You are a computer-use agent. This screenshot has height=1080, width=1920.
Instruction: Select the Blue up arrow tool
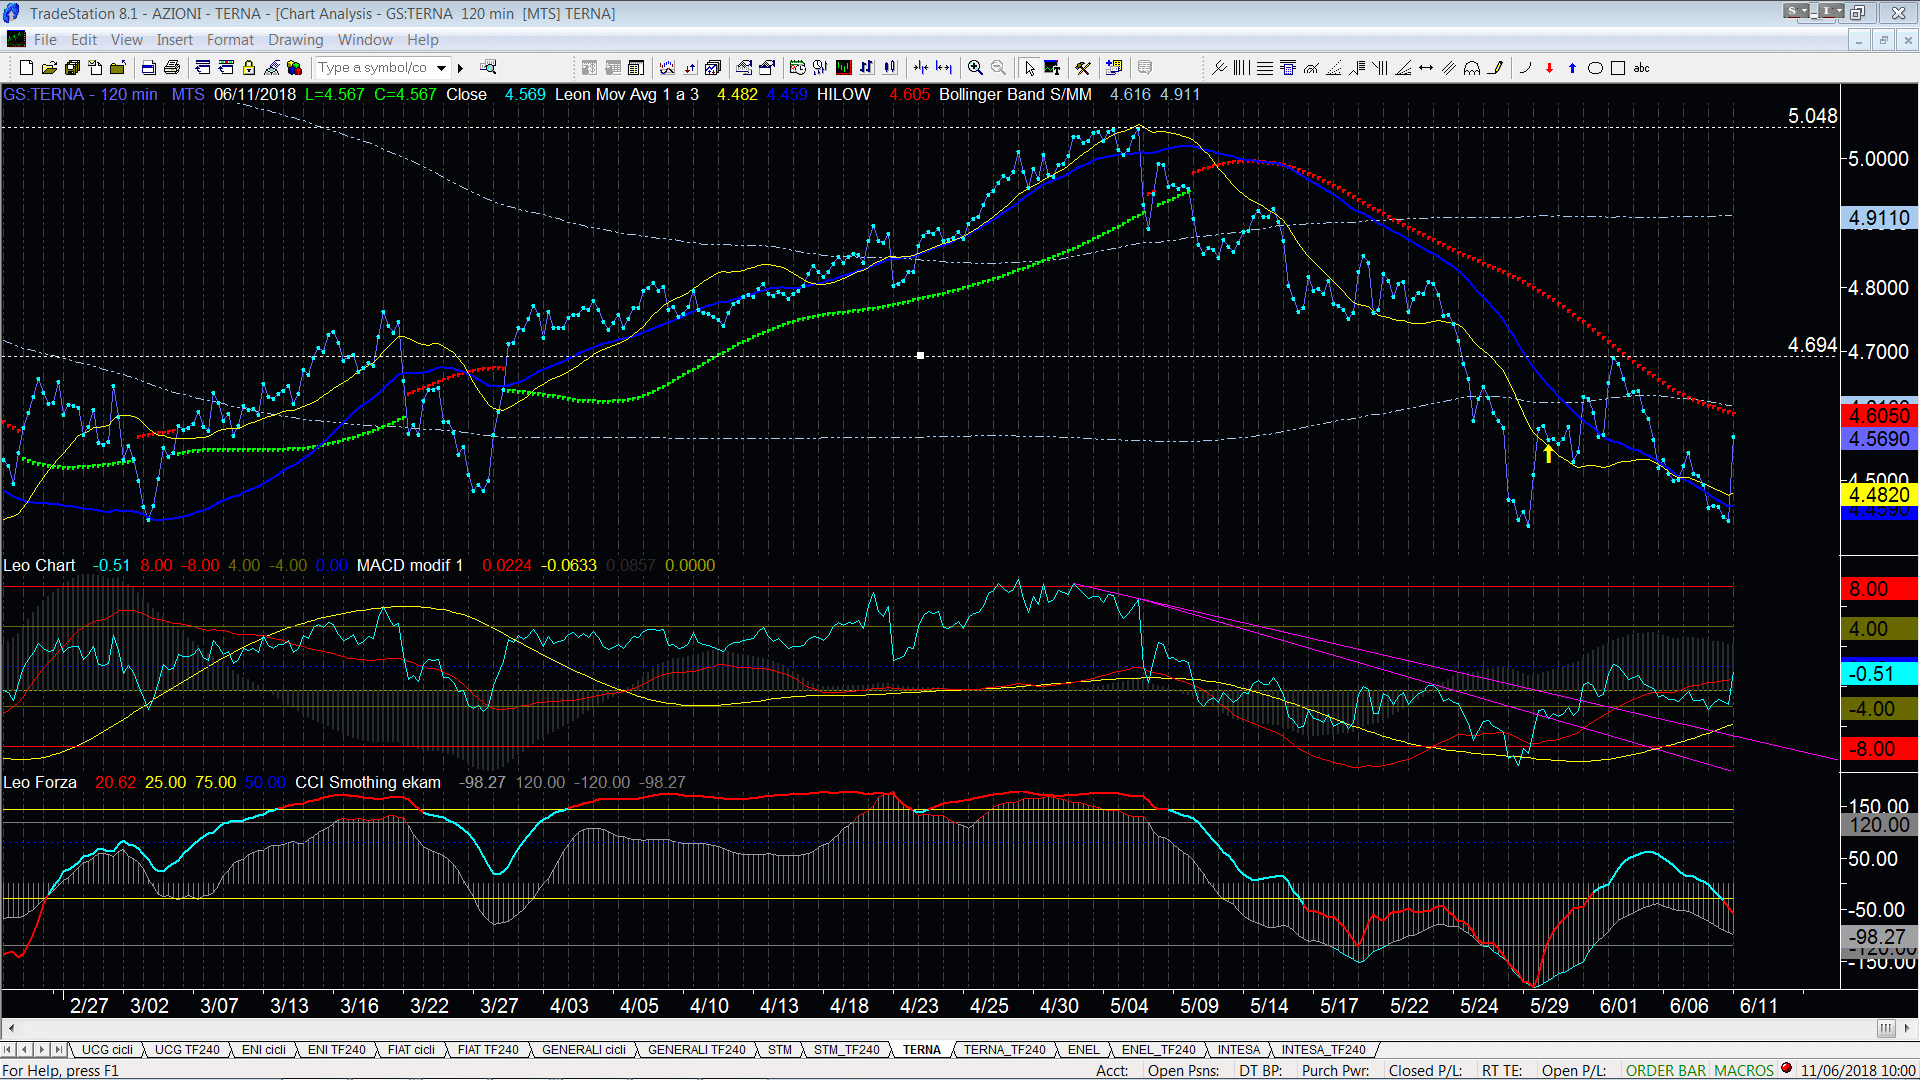[x=1572, y=68]
